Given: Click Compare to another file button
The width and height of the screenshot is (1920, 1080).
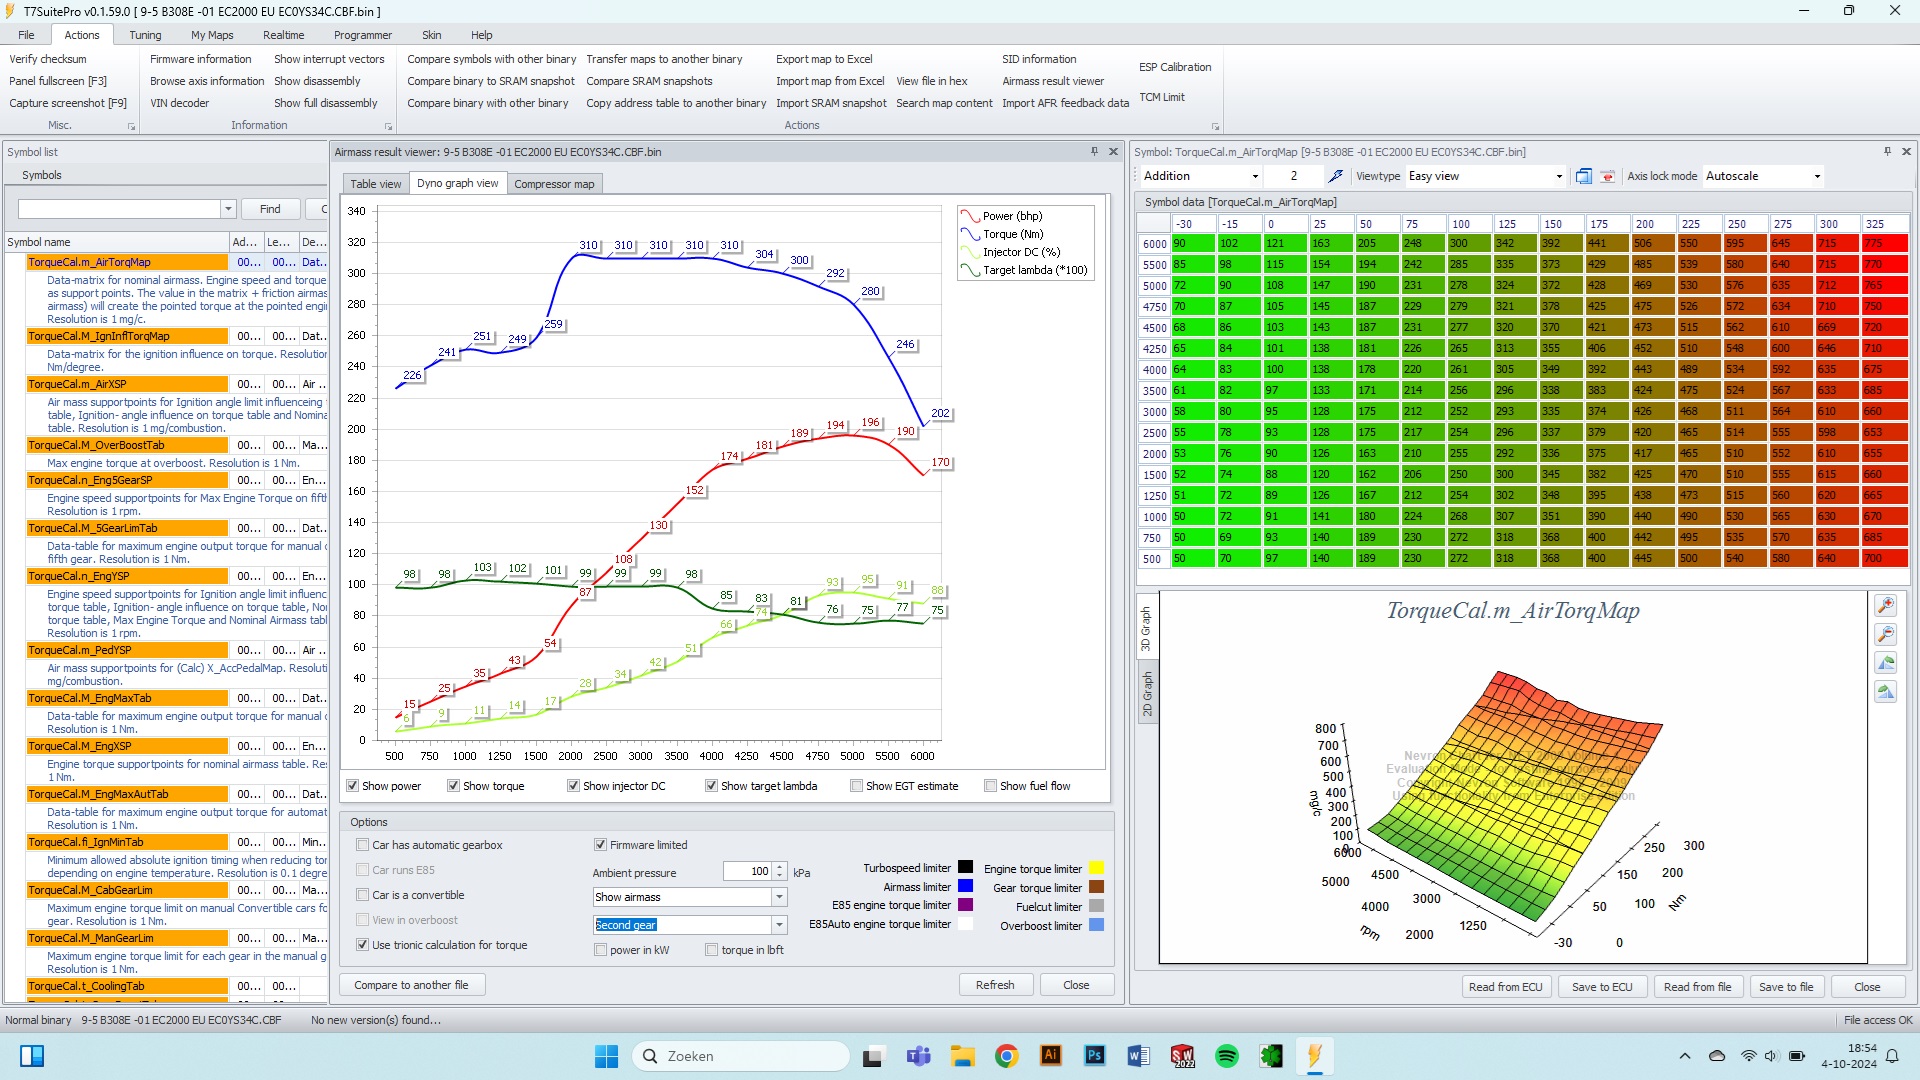Looking at the screenshot, I should 411,985.
